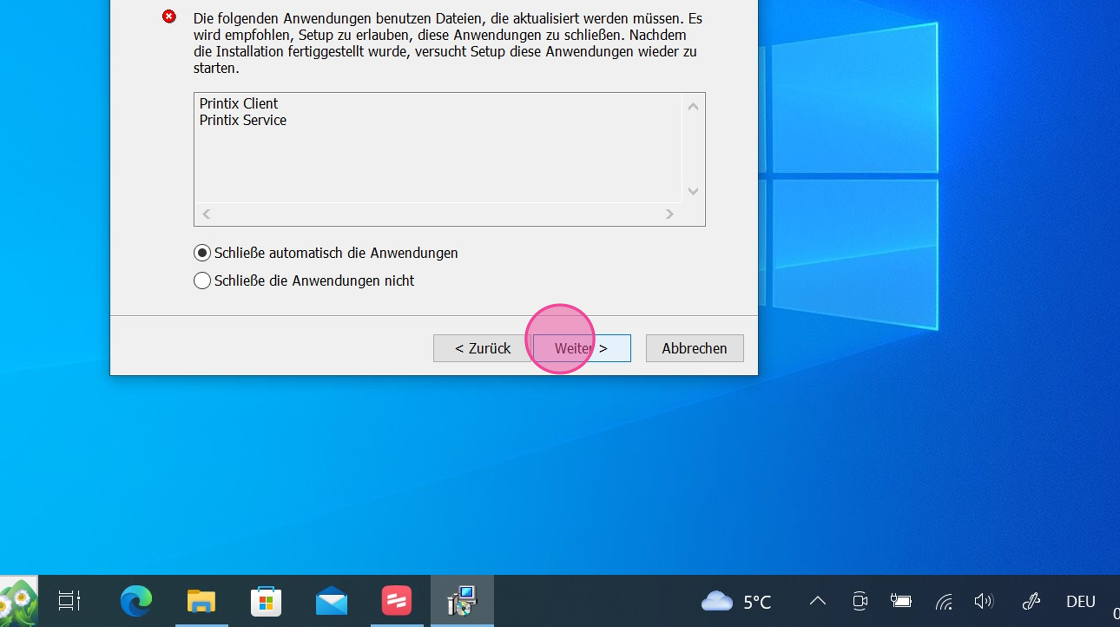The image size is (1120, 627).
Task: Open battery status in tray
Action: click(x=901, y=601)
